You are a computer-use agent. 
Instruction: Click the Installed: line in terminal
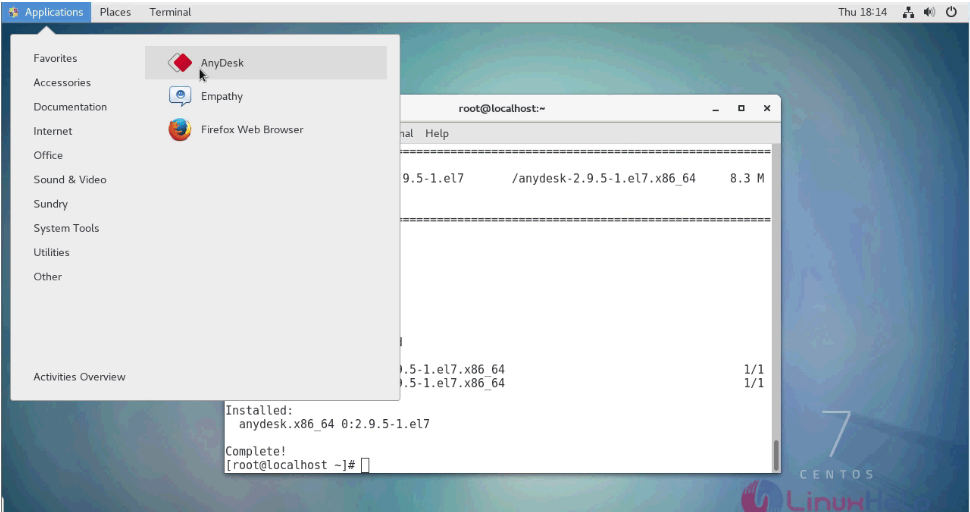tap(259, 411)
